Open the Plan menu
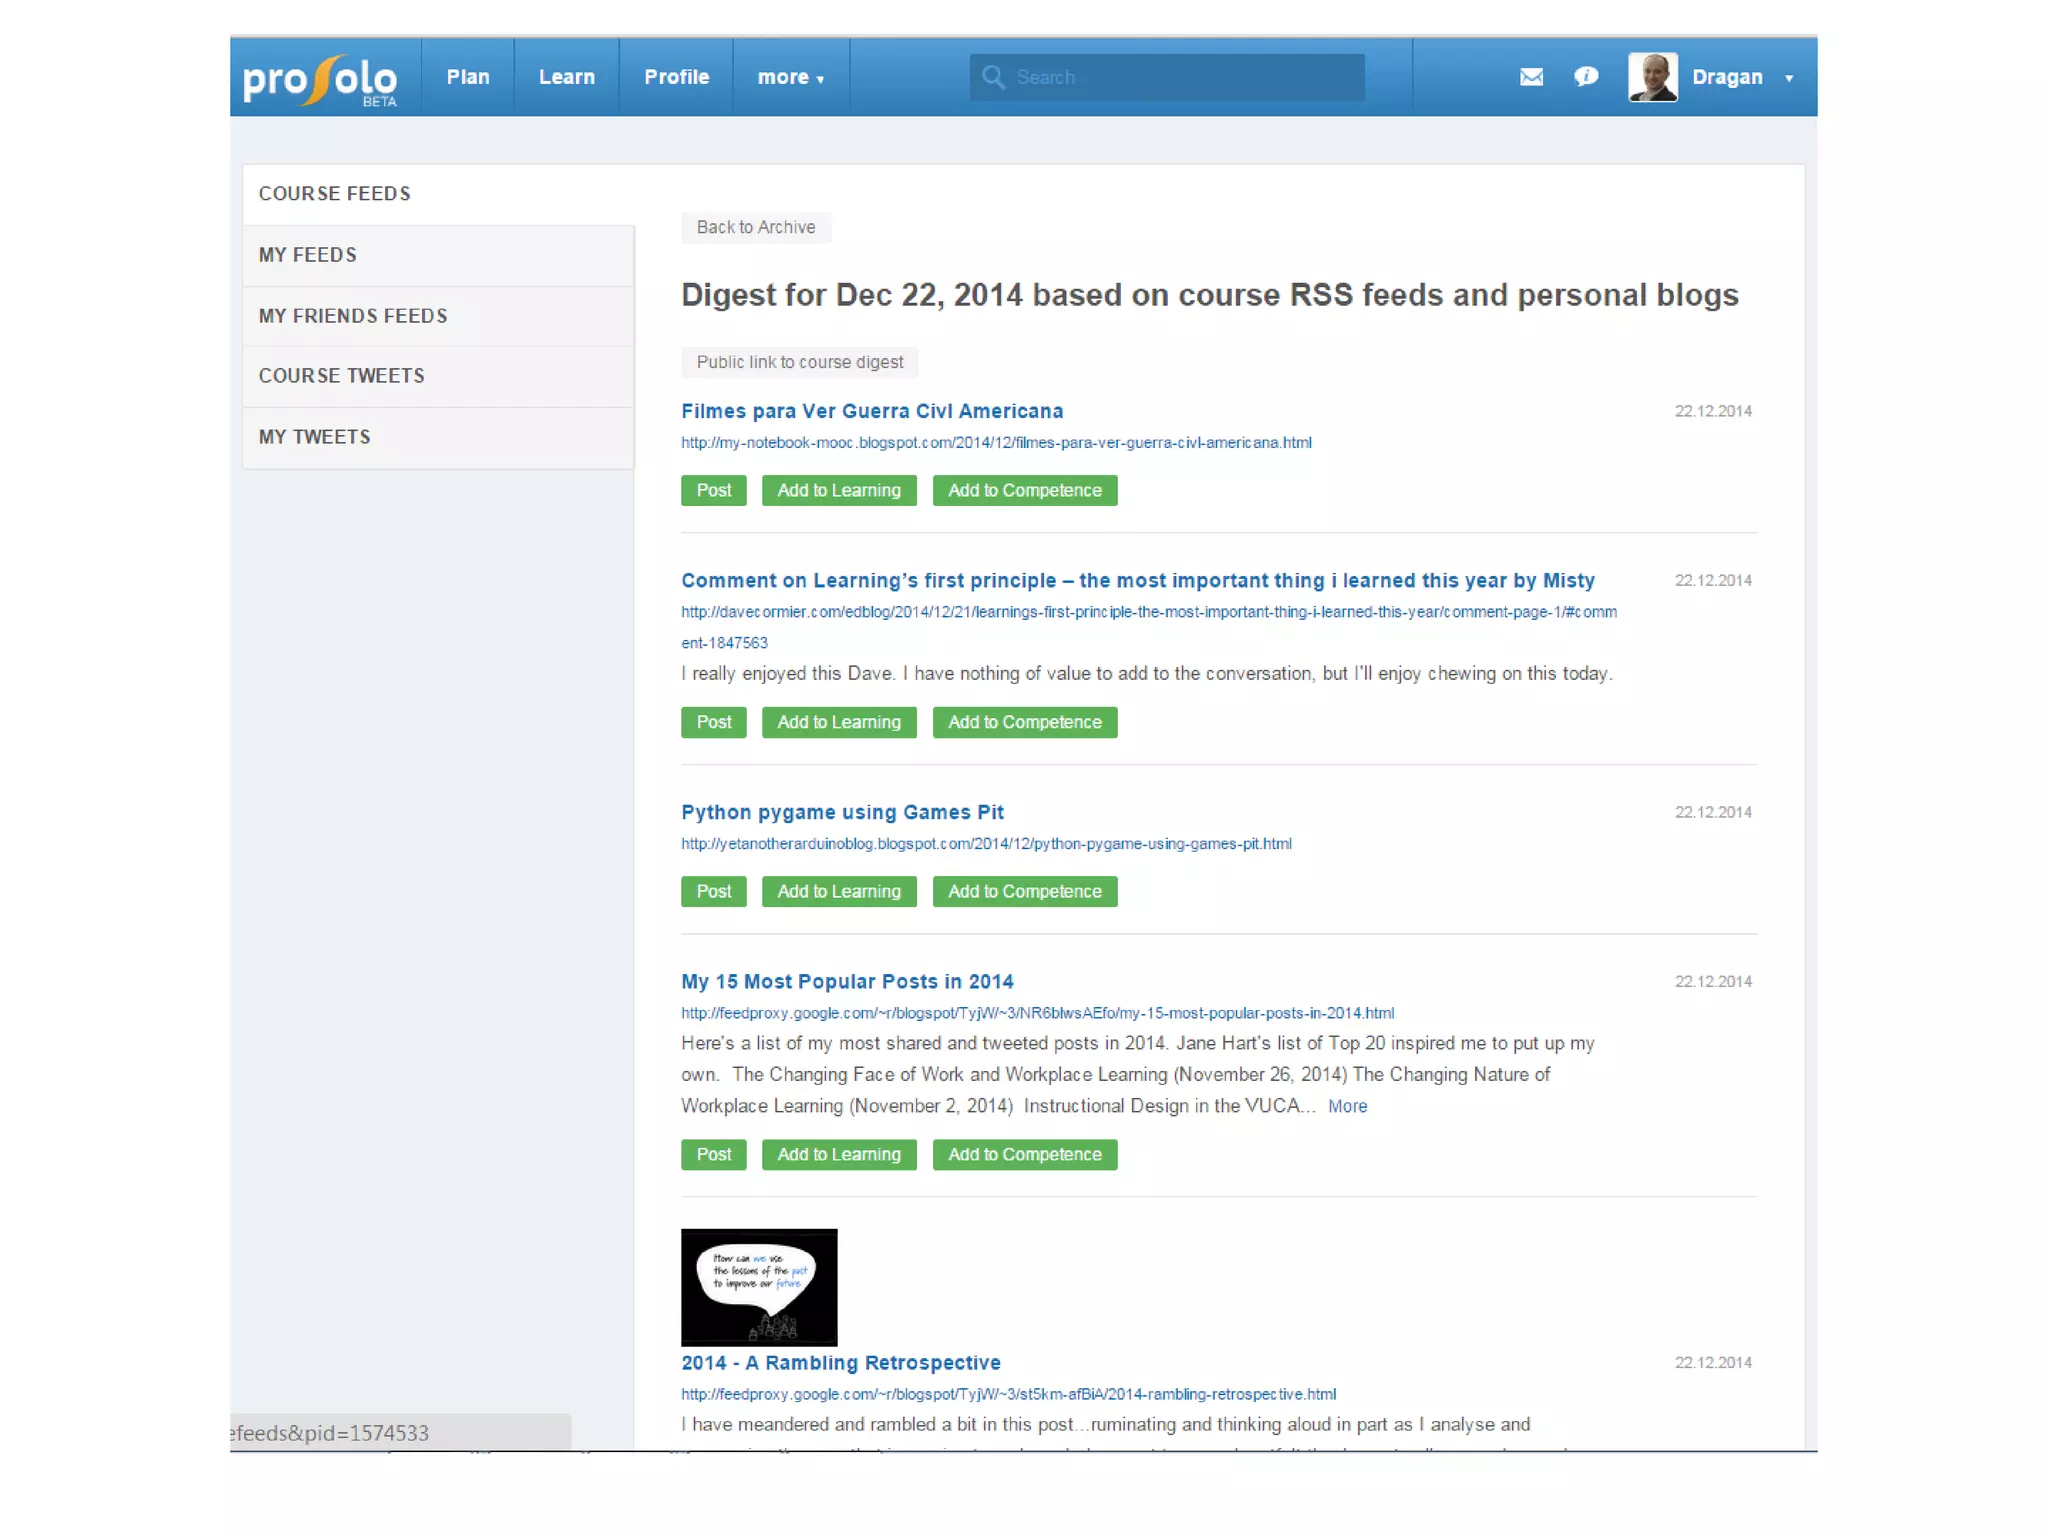 click(x=468, y=77)
